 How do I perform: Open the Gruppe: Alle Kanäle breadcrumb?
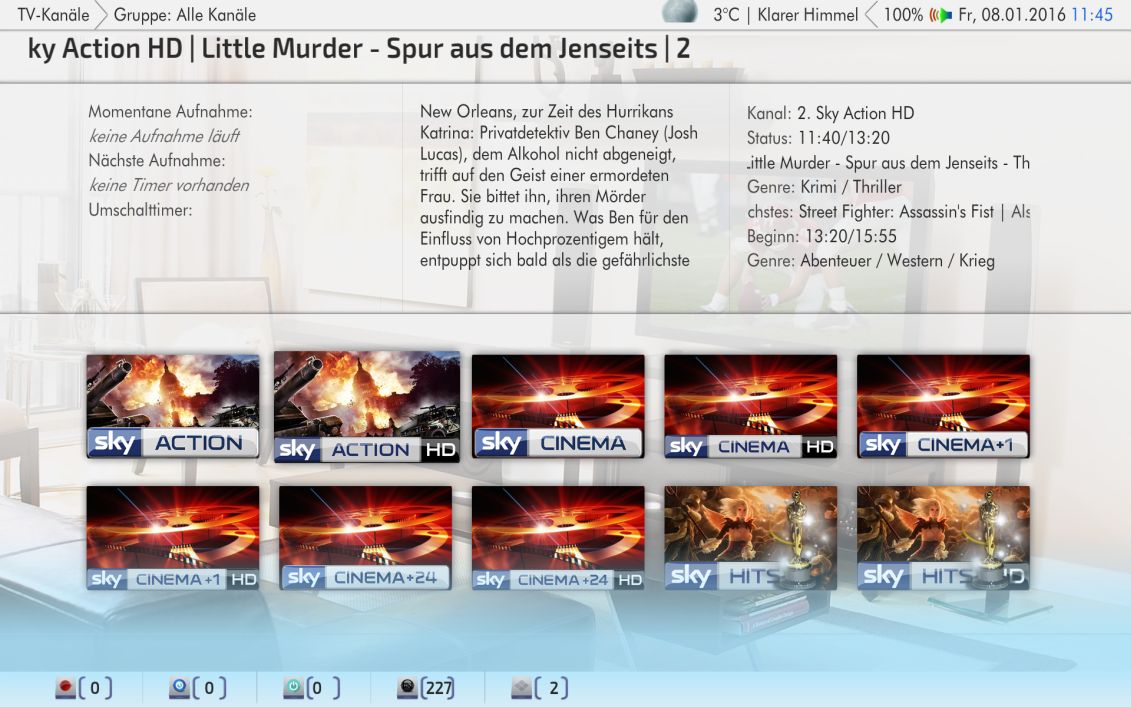tap(185, 14)
